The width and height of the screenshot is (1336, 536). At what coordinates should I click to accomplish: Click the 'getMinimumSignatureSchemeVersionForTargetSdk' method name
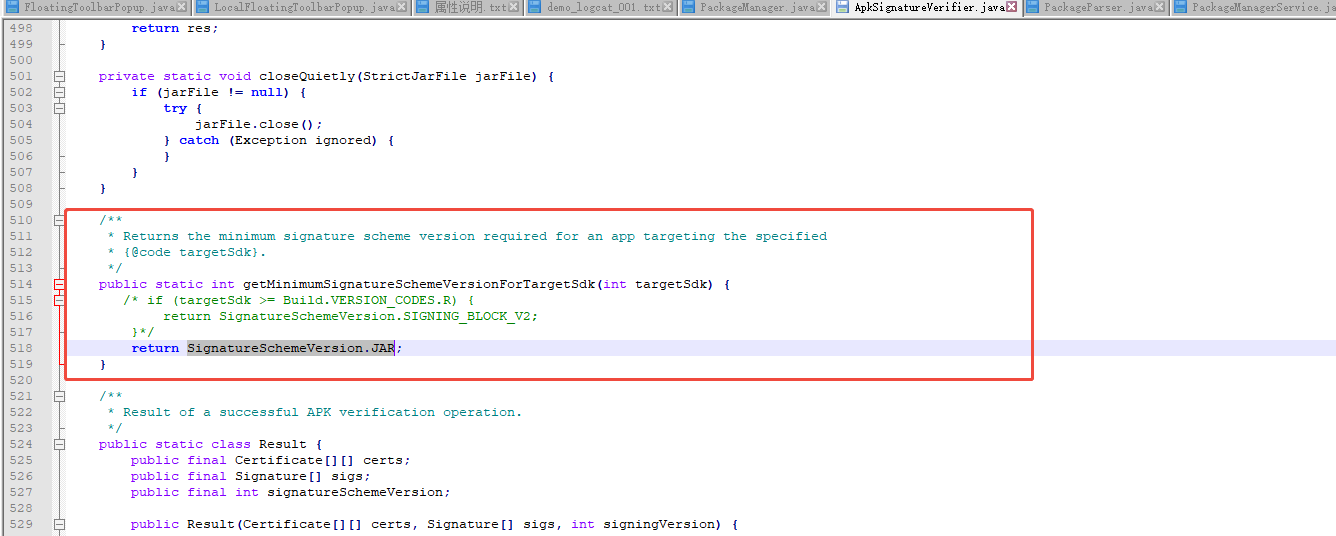419,284
